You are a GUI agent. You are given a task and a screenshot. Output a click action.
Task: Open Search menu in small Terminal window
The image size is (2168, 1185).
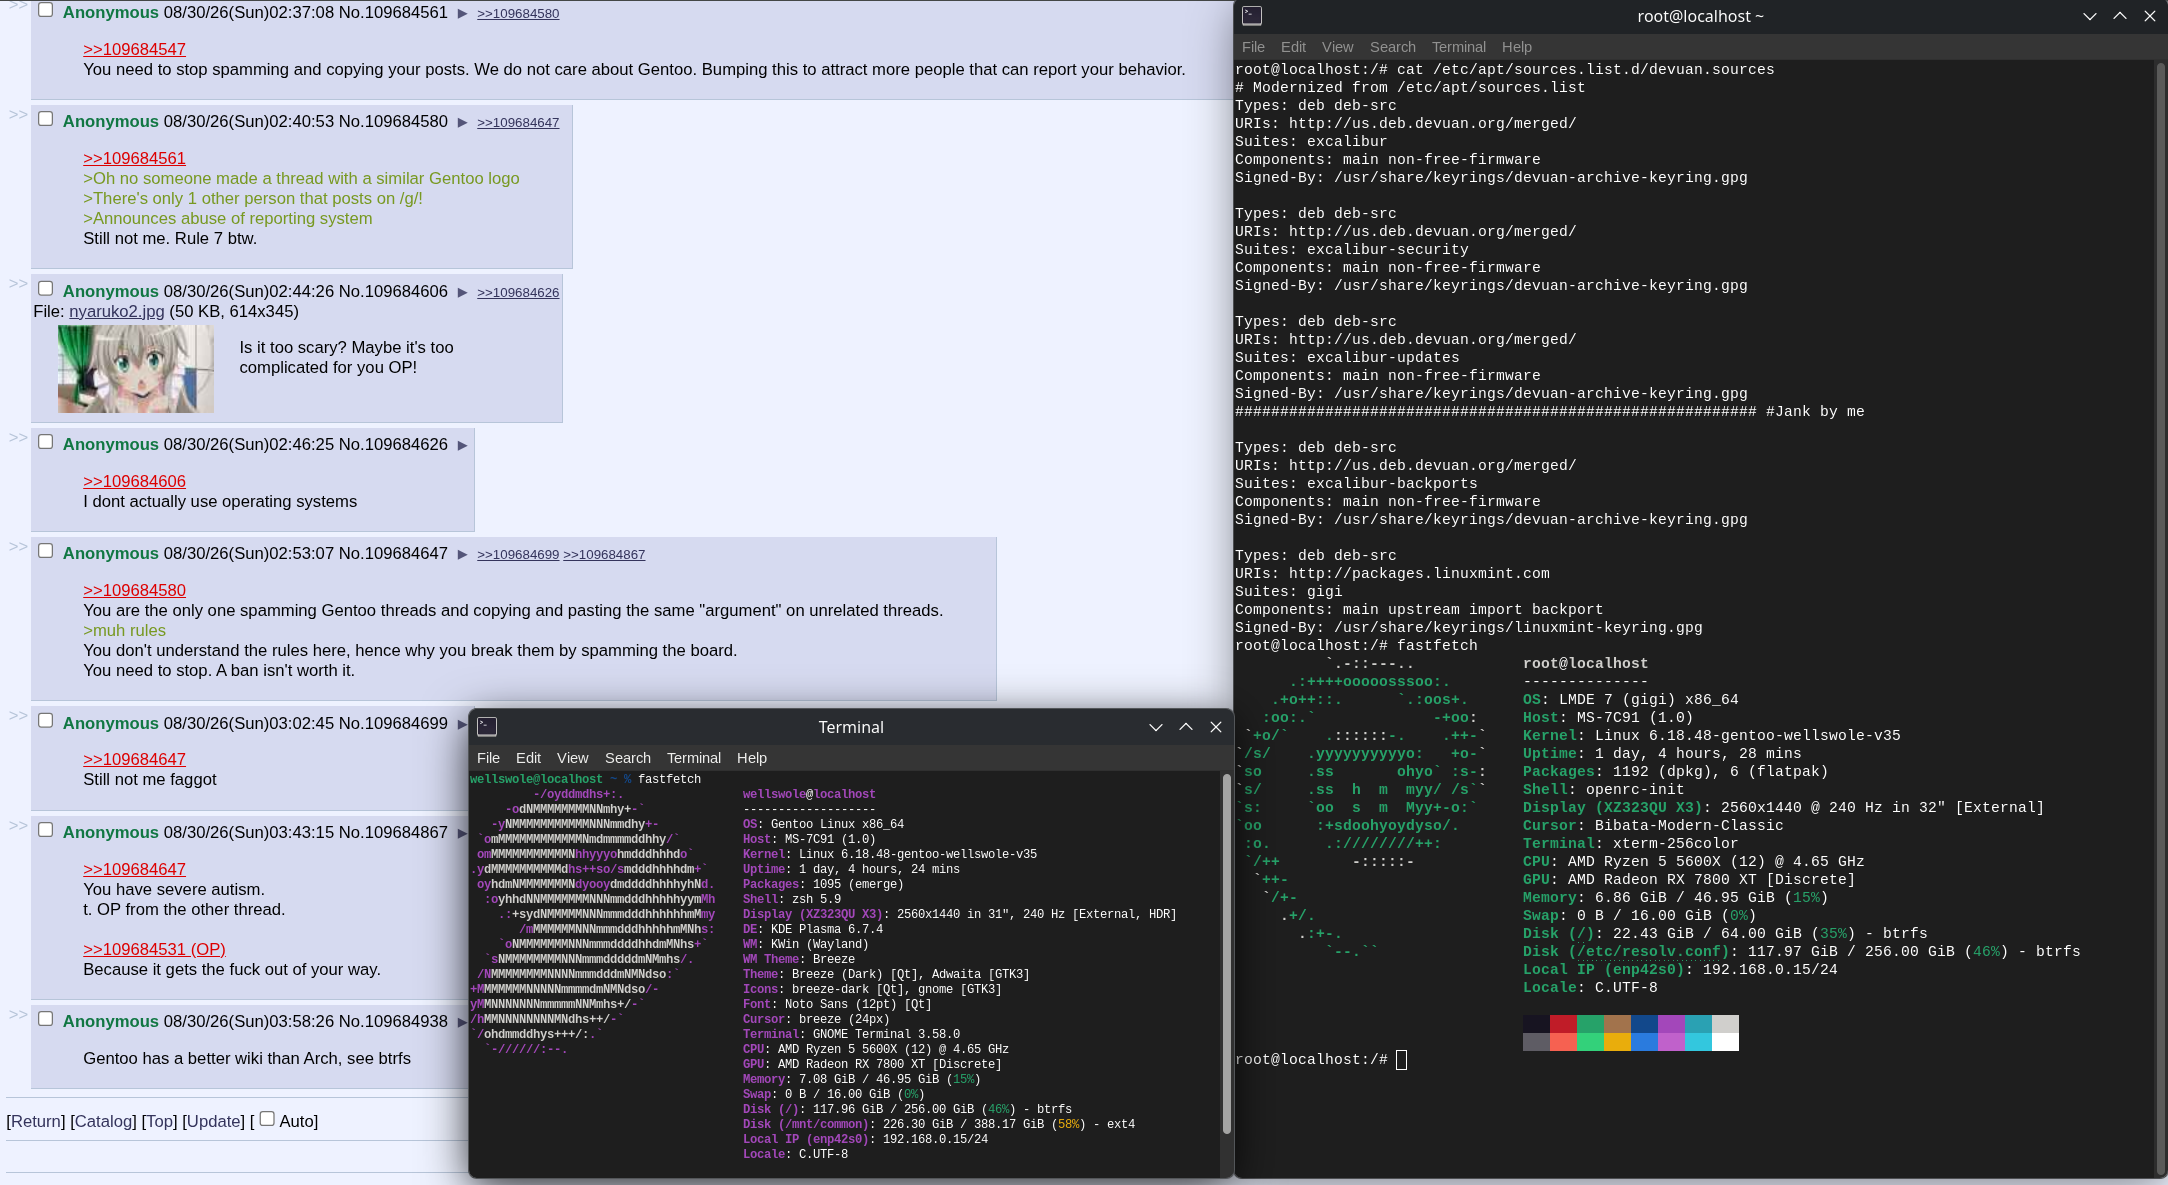(x=627, y=758)
